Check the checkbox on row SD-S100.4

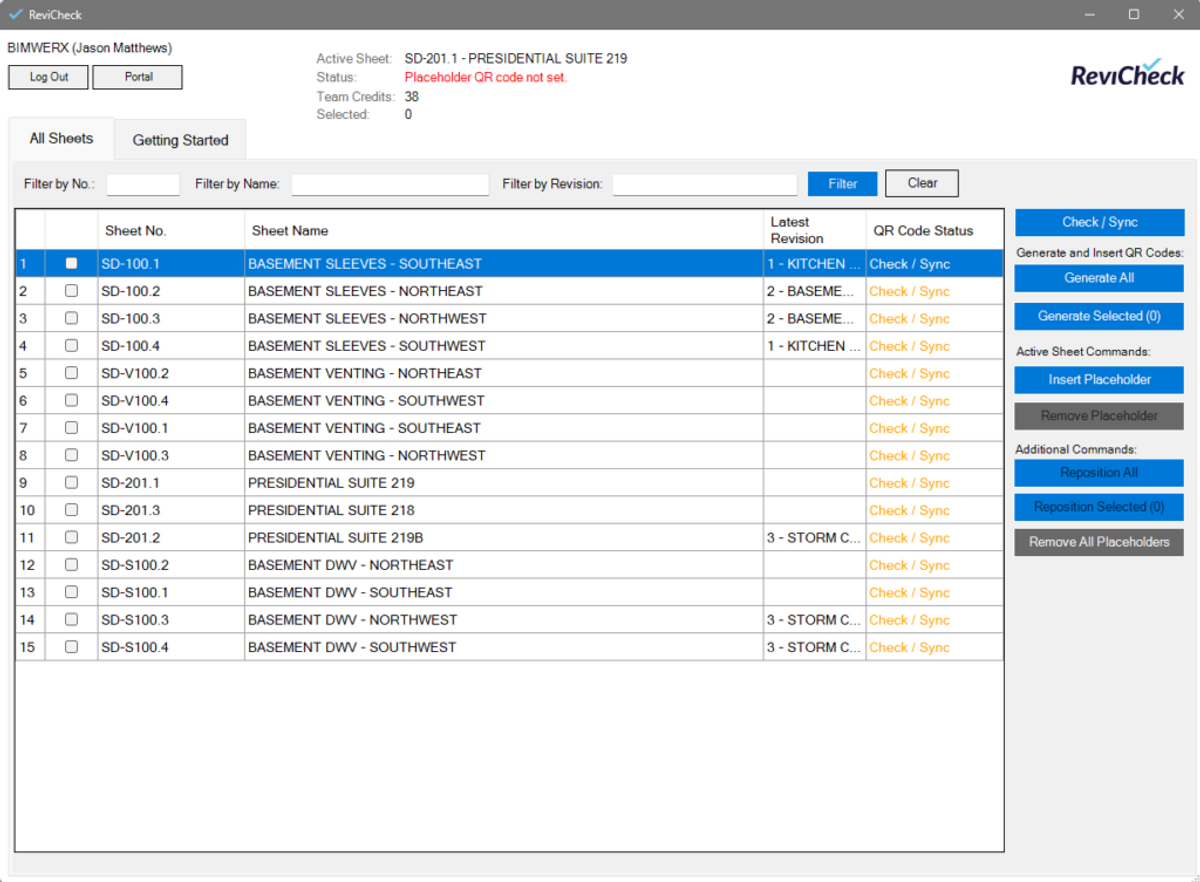tap(70, 646)
